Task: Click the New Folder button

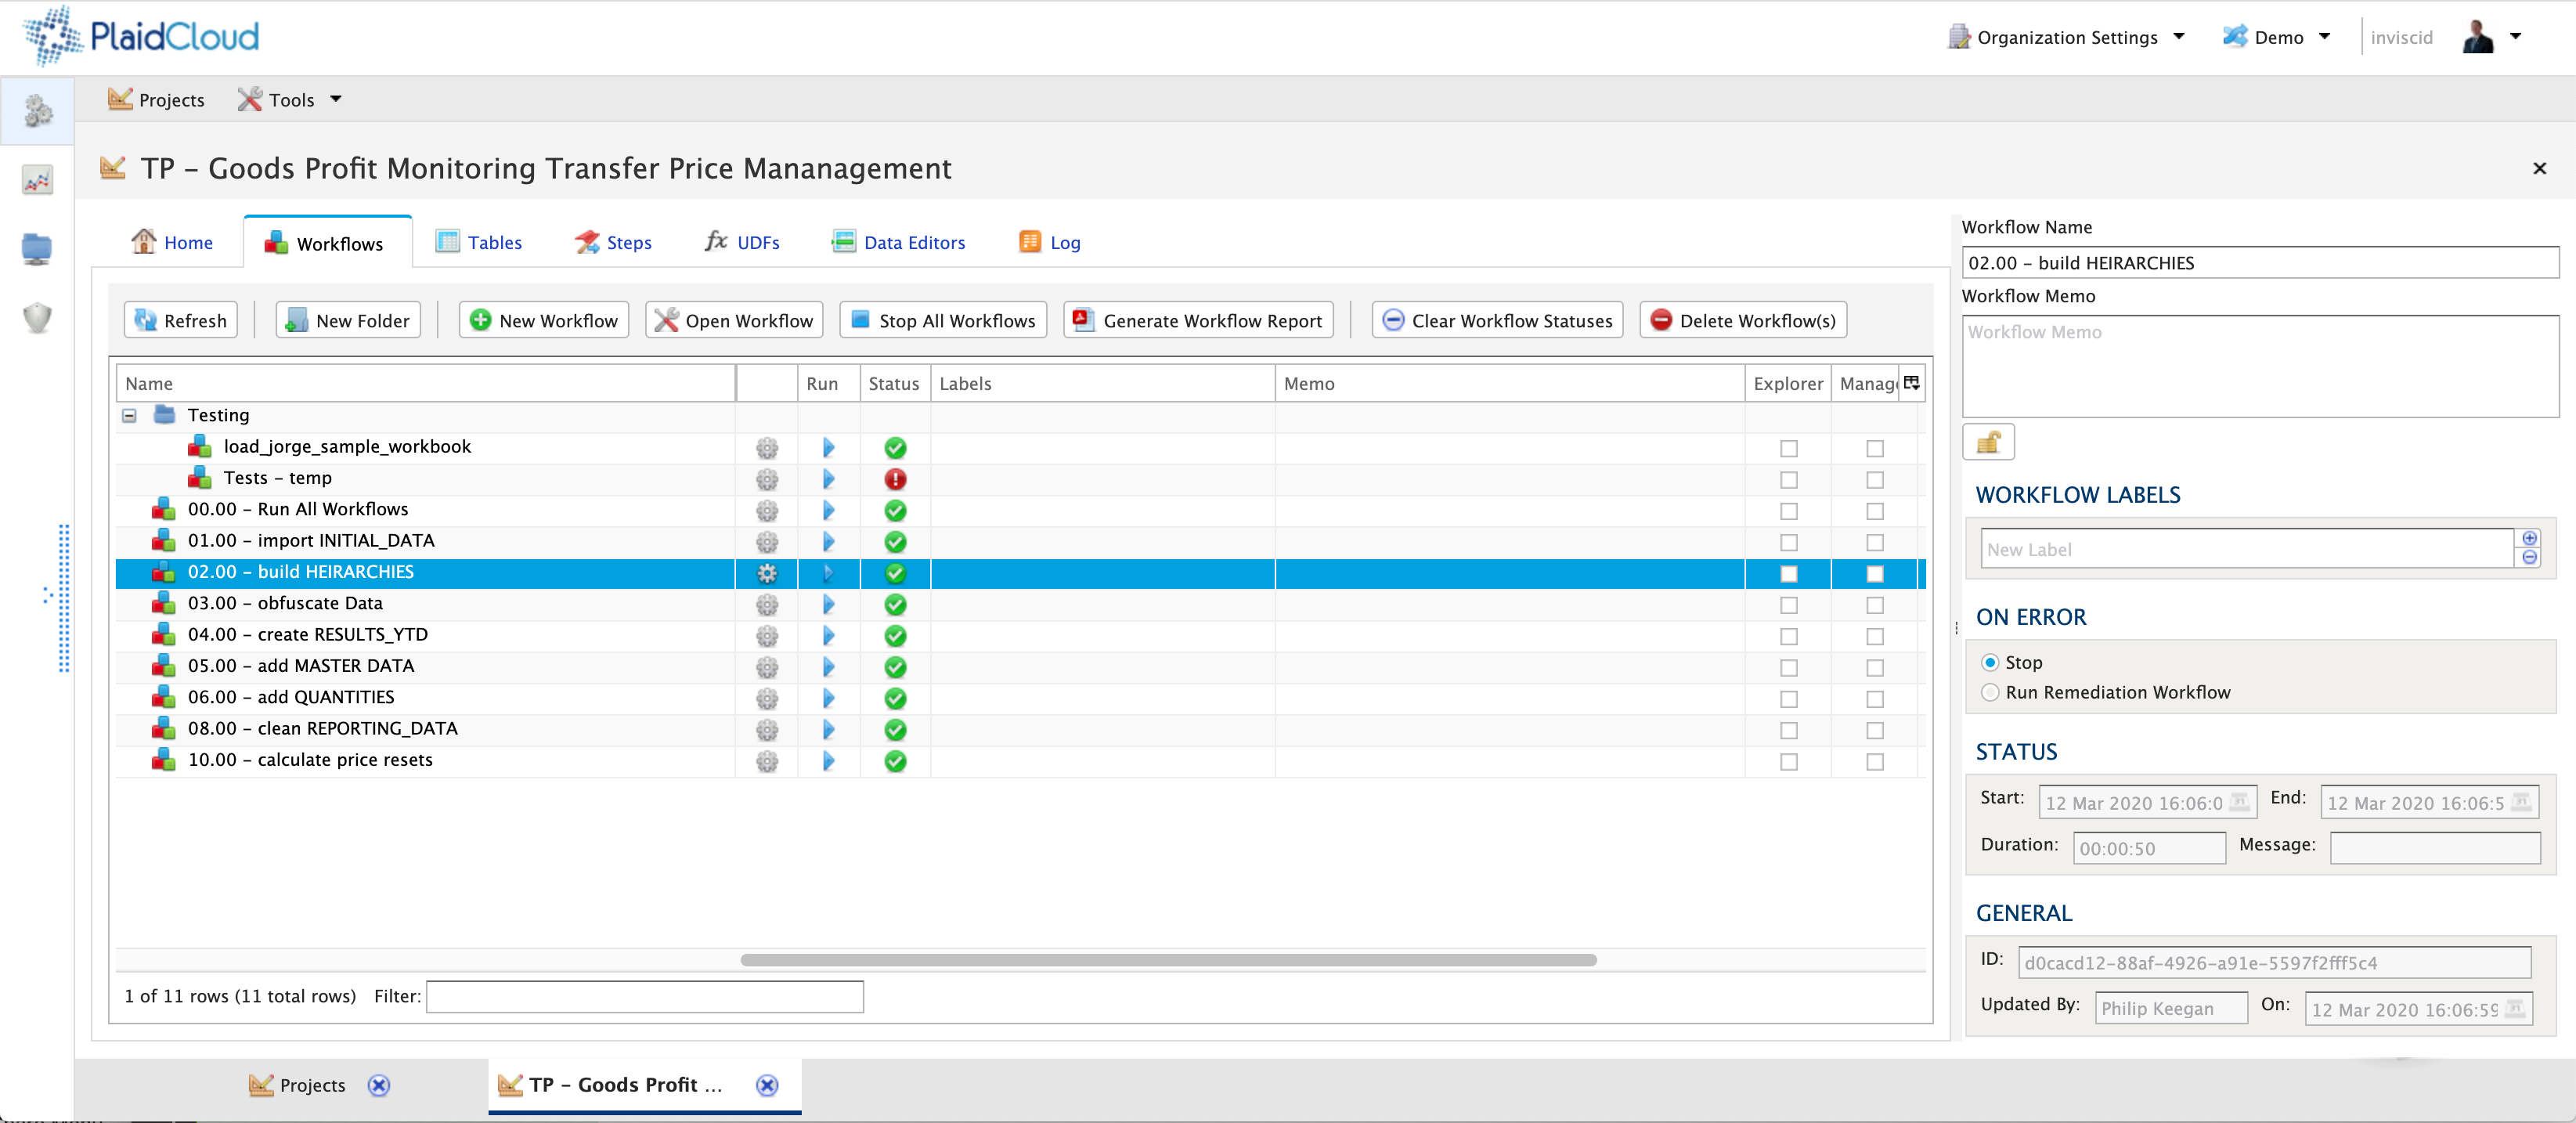Action: point(348,320)
